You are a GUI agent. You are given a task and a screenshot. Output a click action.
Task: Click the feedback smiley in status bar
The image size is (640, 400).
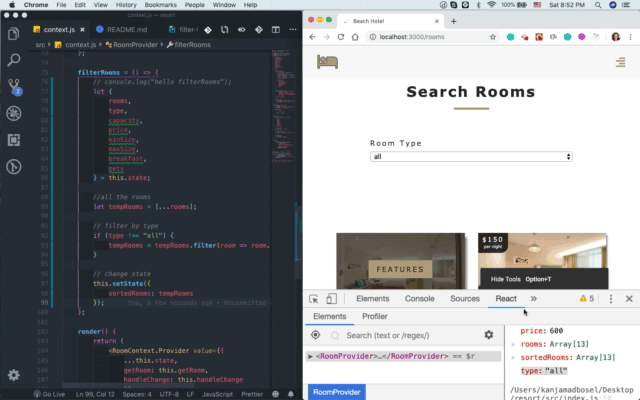coord(276,394)
